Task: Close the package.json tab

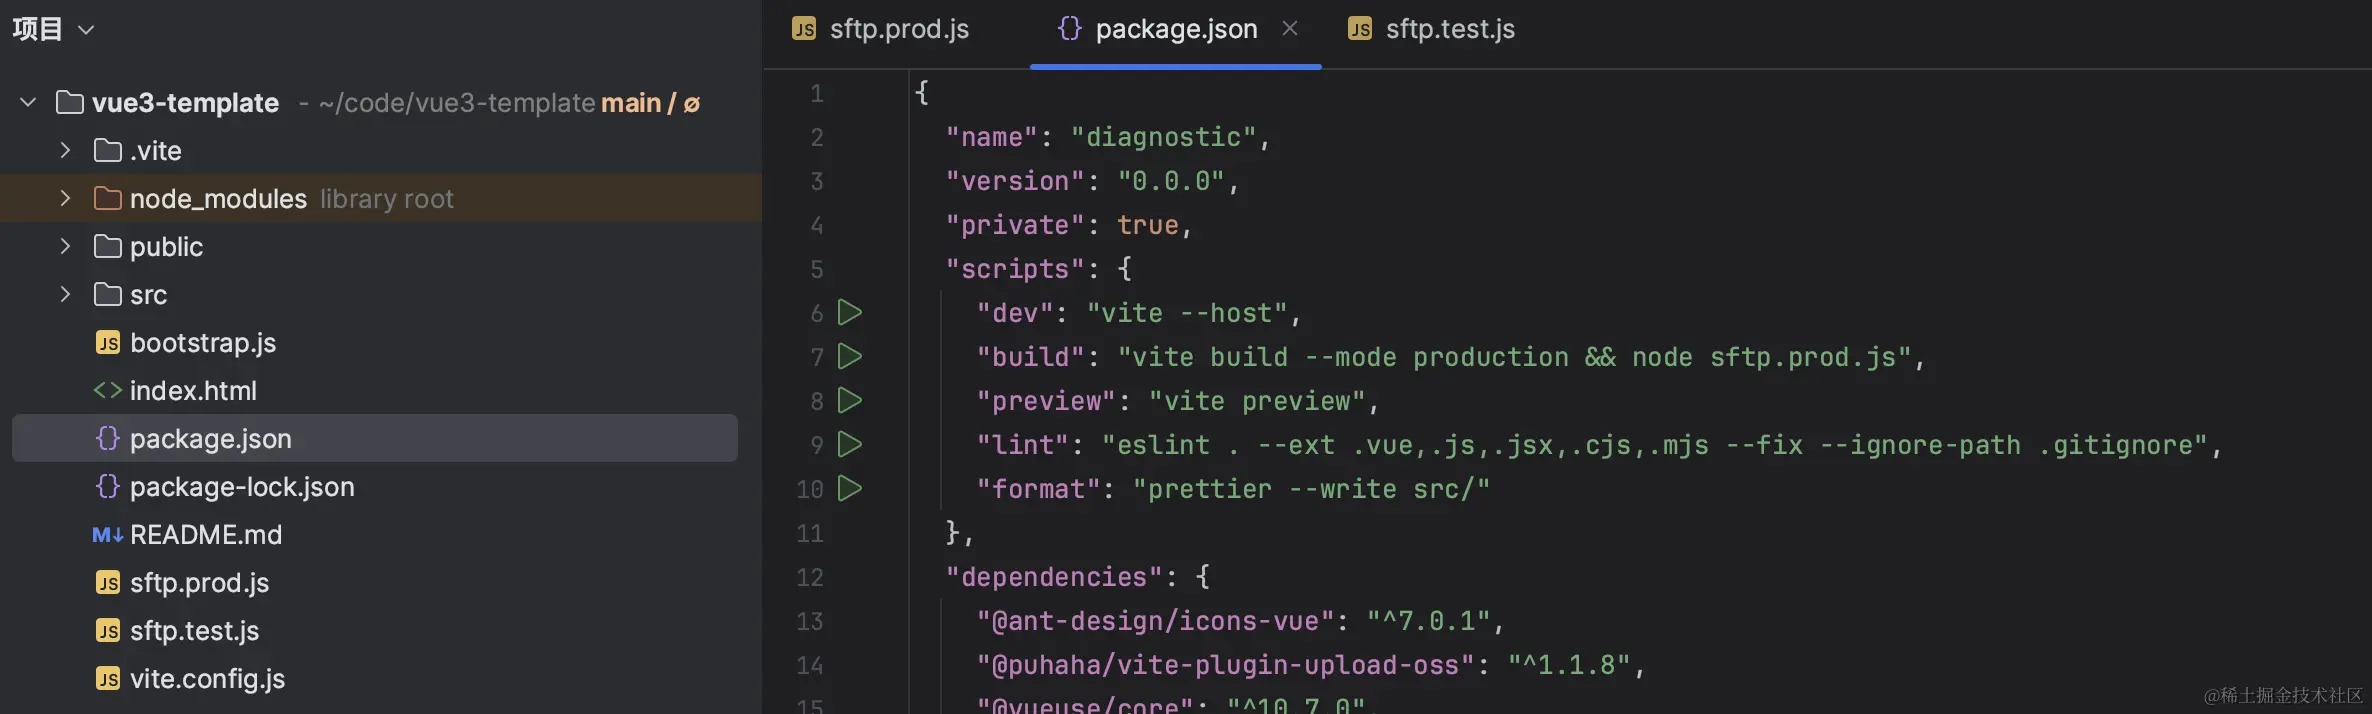Action: coord(1290,29)
